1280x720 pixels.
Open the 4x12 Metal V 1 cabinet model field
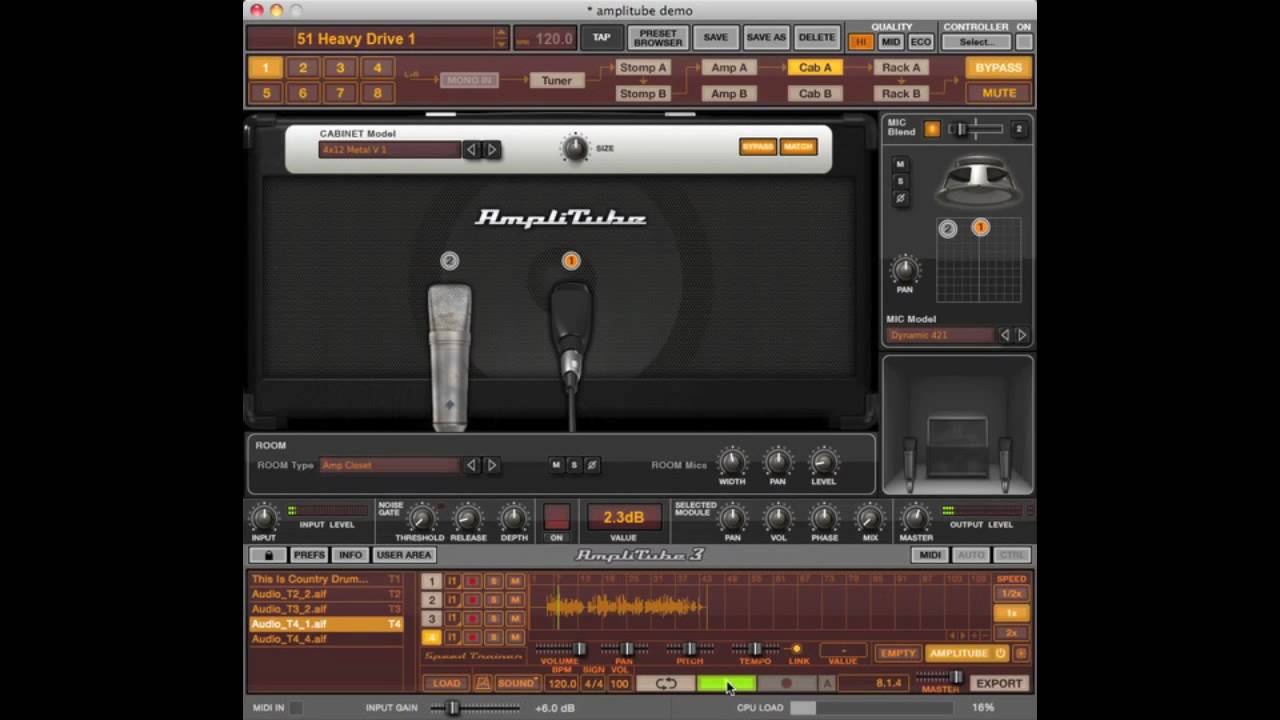click(x=390, y=150)
